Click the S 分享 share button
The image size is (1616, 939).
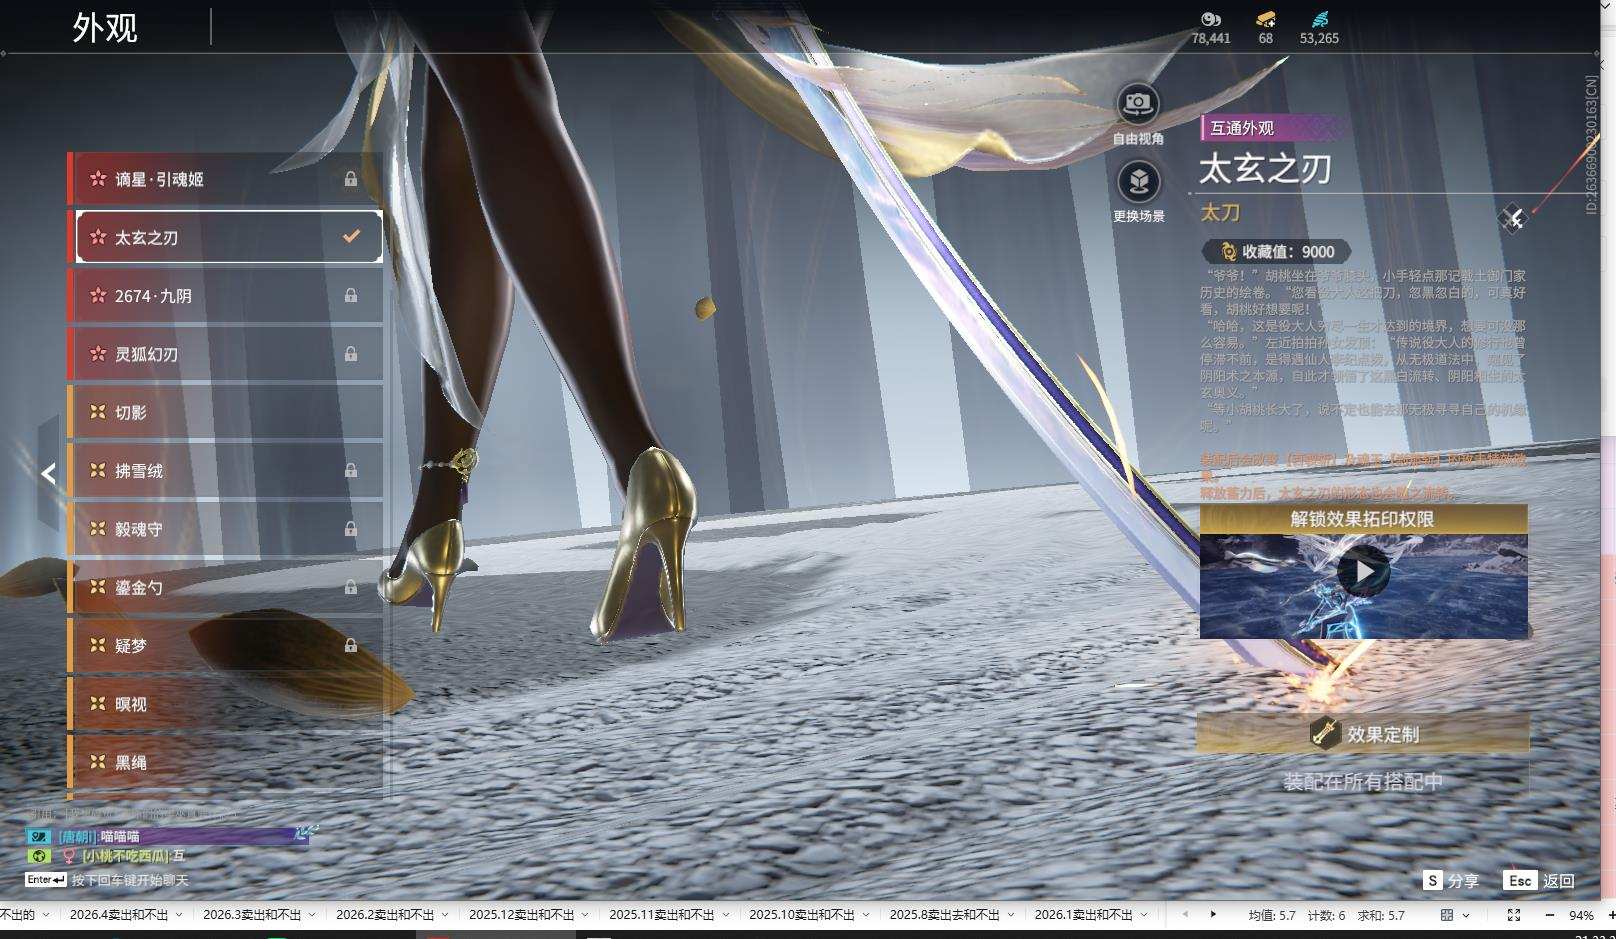pos(1451,880)
